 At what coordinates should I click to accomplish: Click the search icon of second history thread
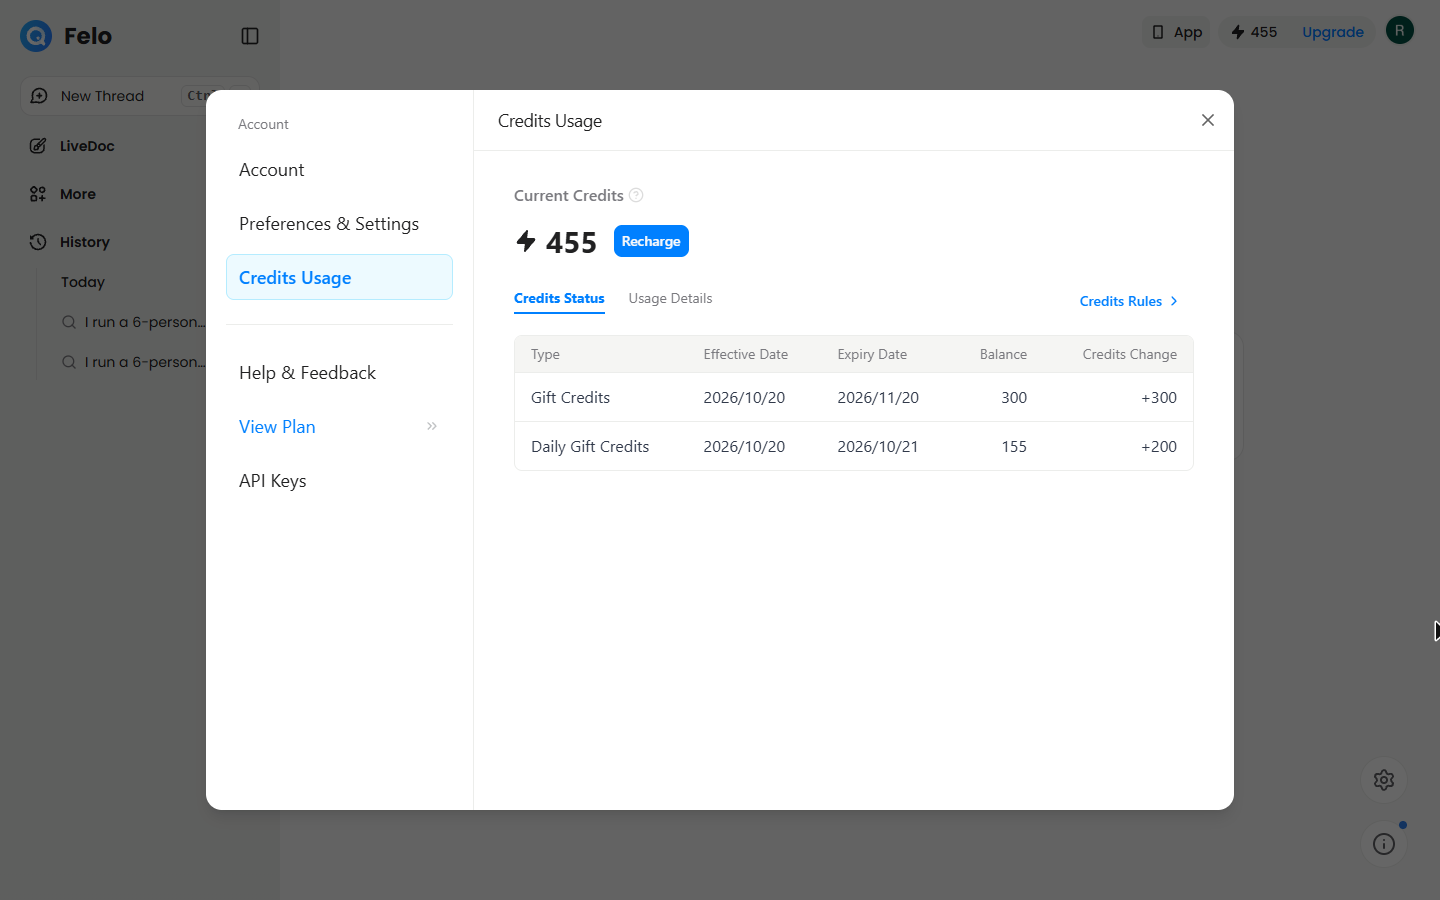point(69,362)
